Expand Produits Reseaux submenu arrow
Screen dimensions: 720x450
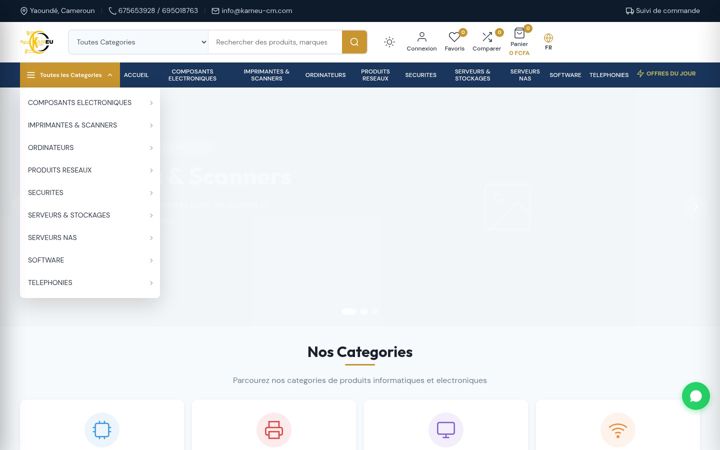(x=151, y=170)
